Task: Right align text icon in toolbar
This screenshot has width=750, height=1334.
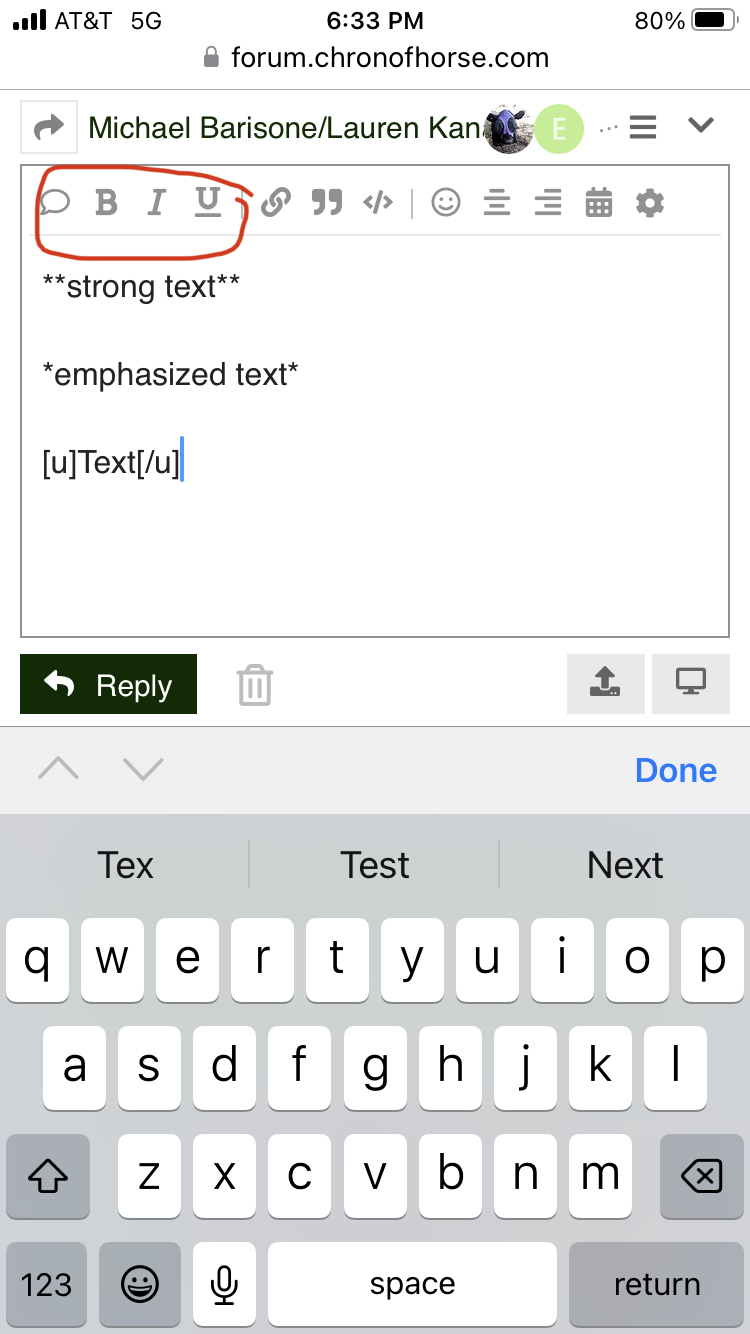Action: pyautogui.click(x=548, y=203)
